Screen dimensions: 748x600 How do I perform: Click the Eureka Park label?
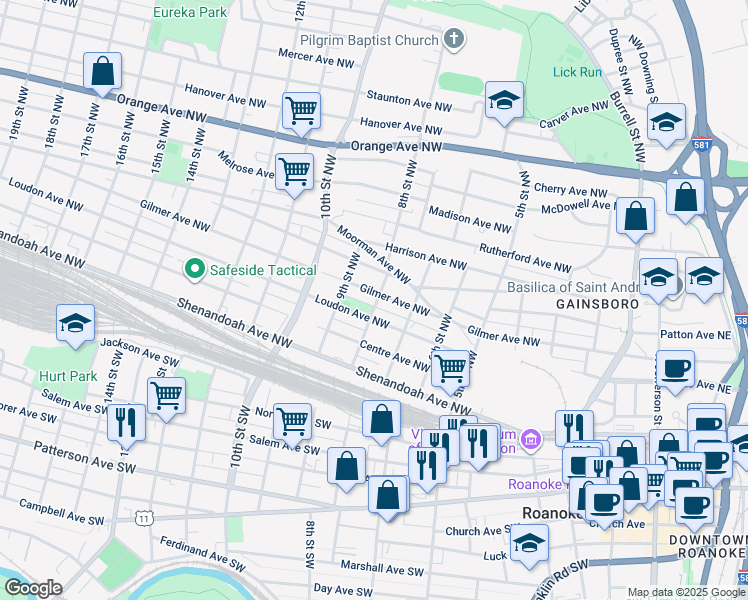[x=190, y=12]
